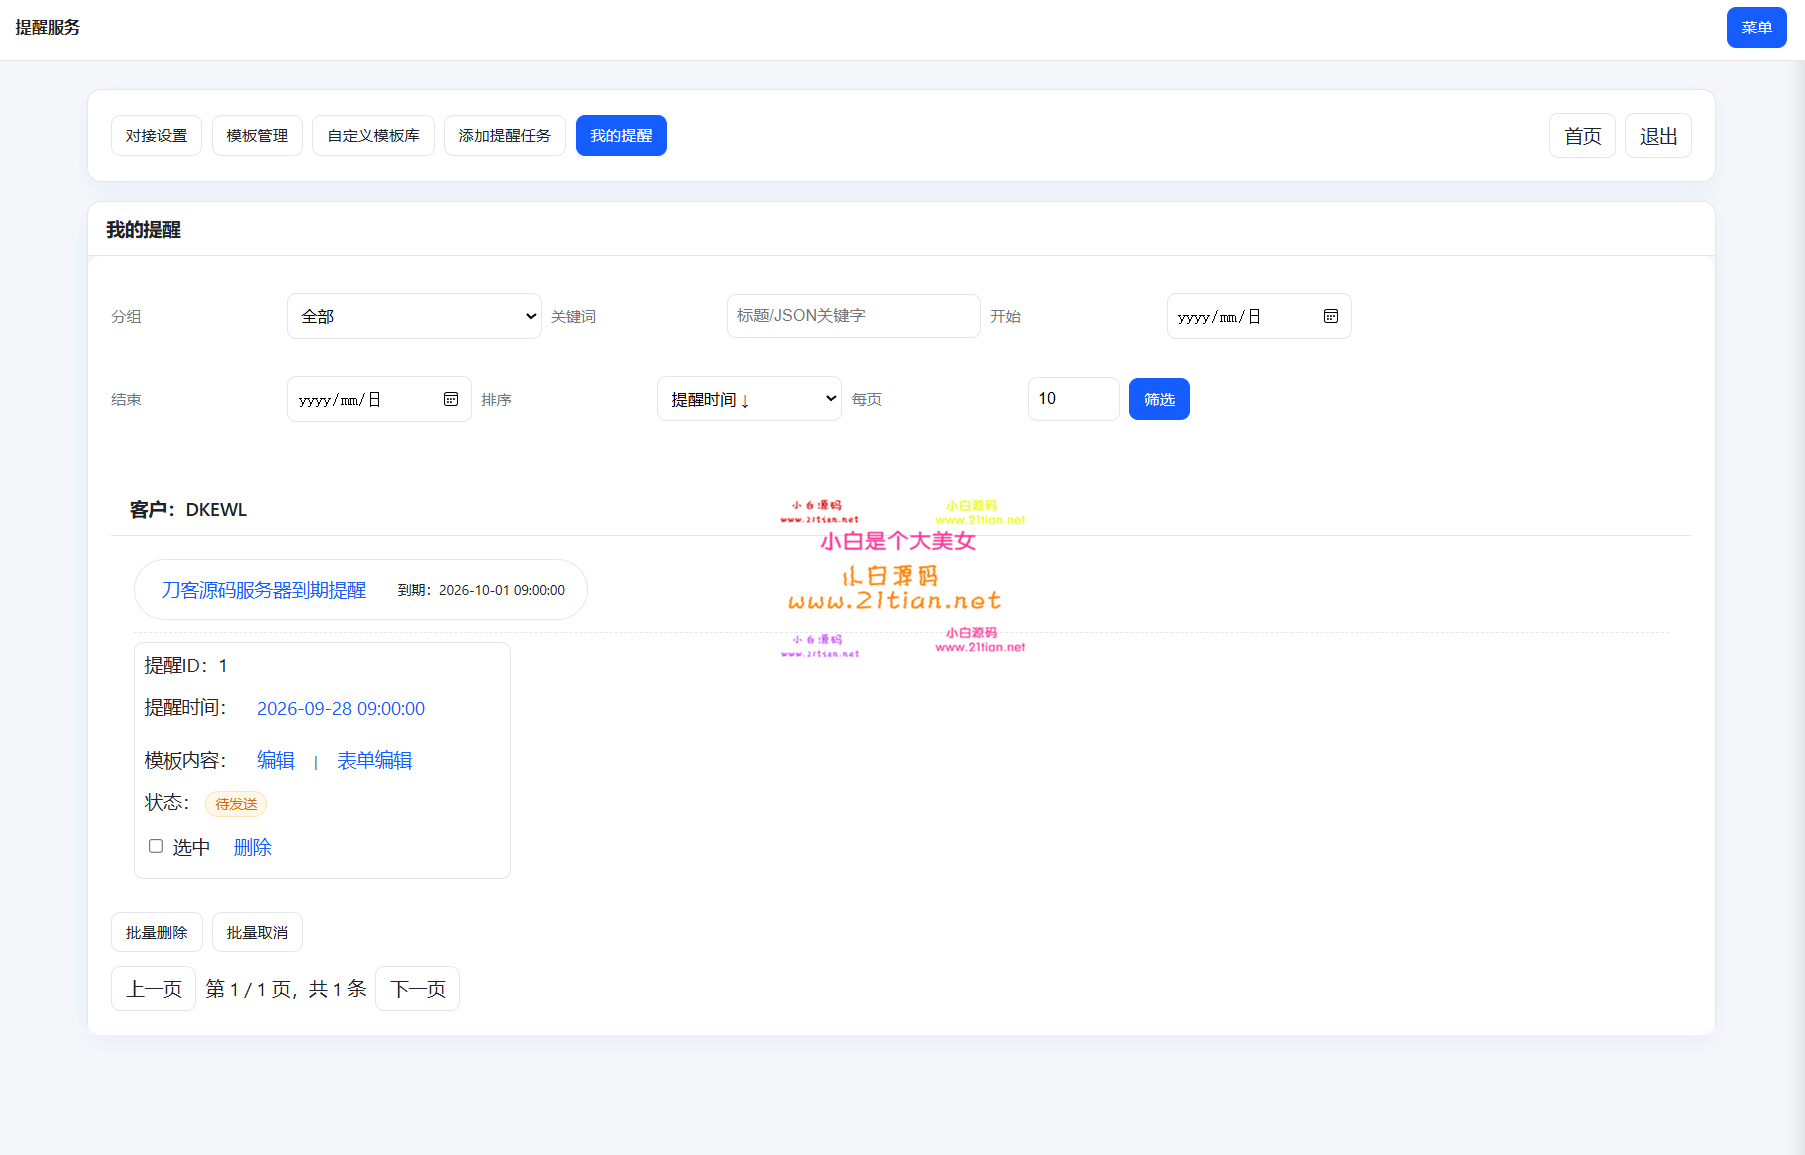
Task: Click the 退出 logout button
Action: 1657,136
